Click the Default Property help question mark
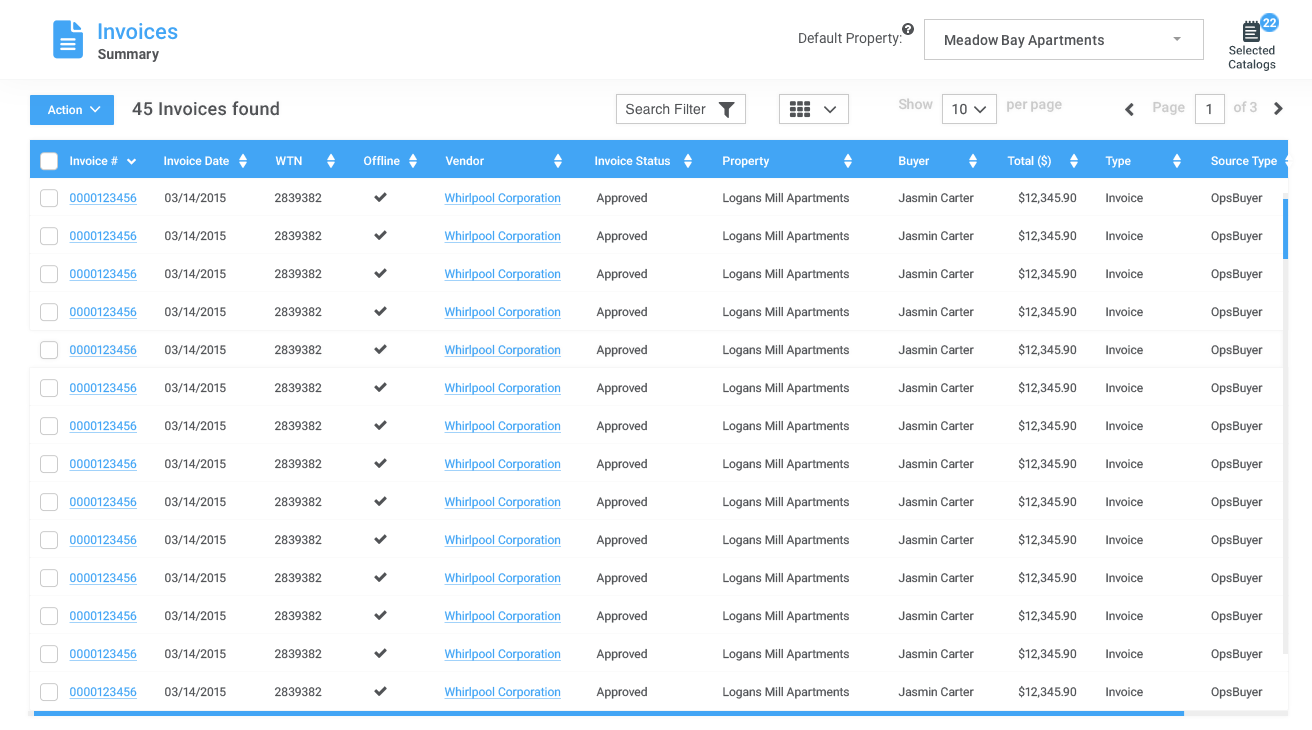 pyautogui.click(x=908, y=29)
